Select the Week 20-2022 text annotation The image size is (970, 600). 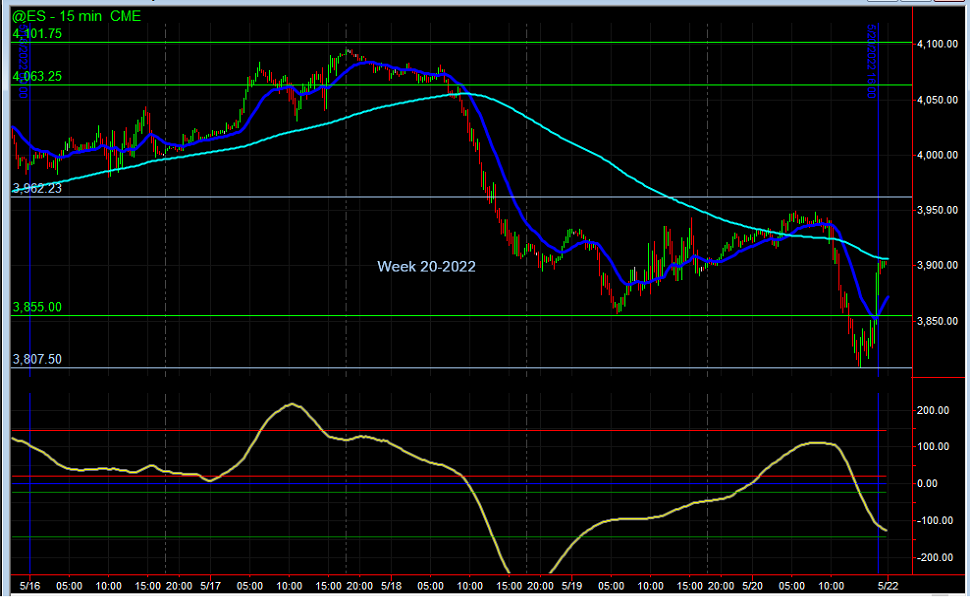[425, 267]
